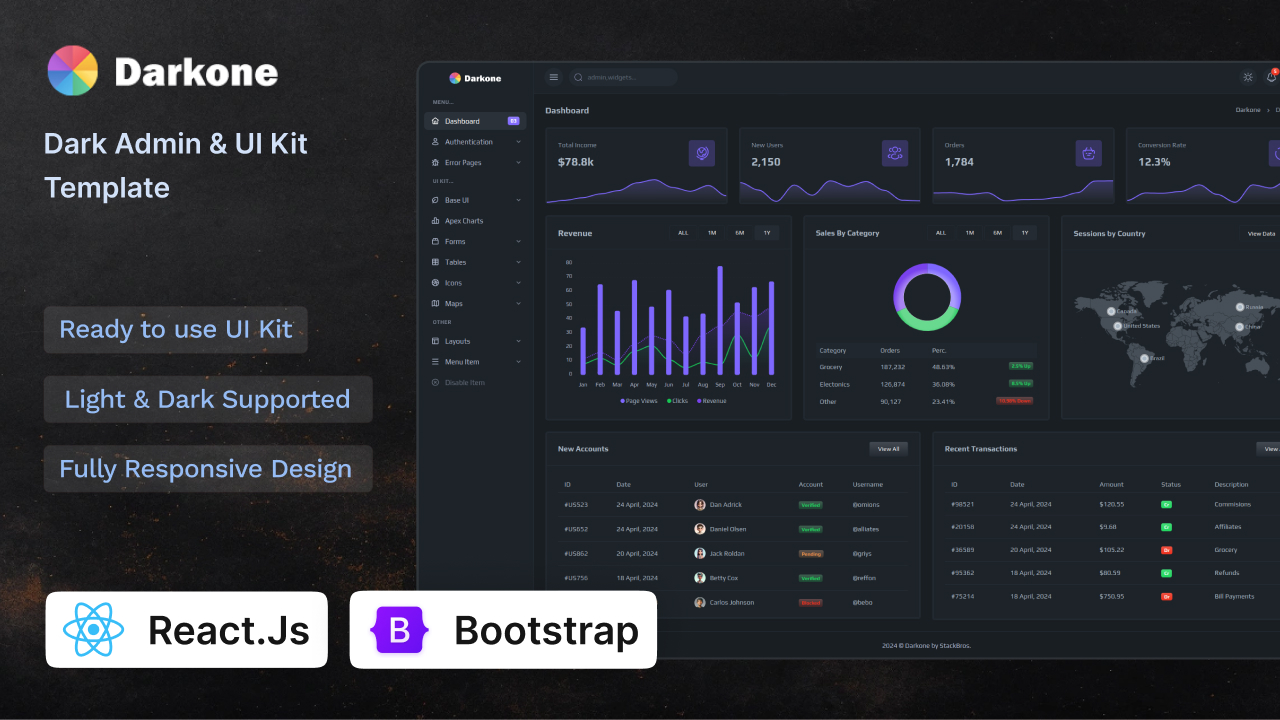
Task: Click transaction ID #98521
Action: point(963,504)
